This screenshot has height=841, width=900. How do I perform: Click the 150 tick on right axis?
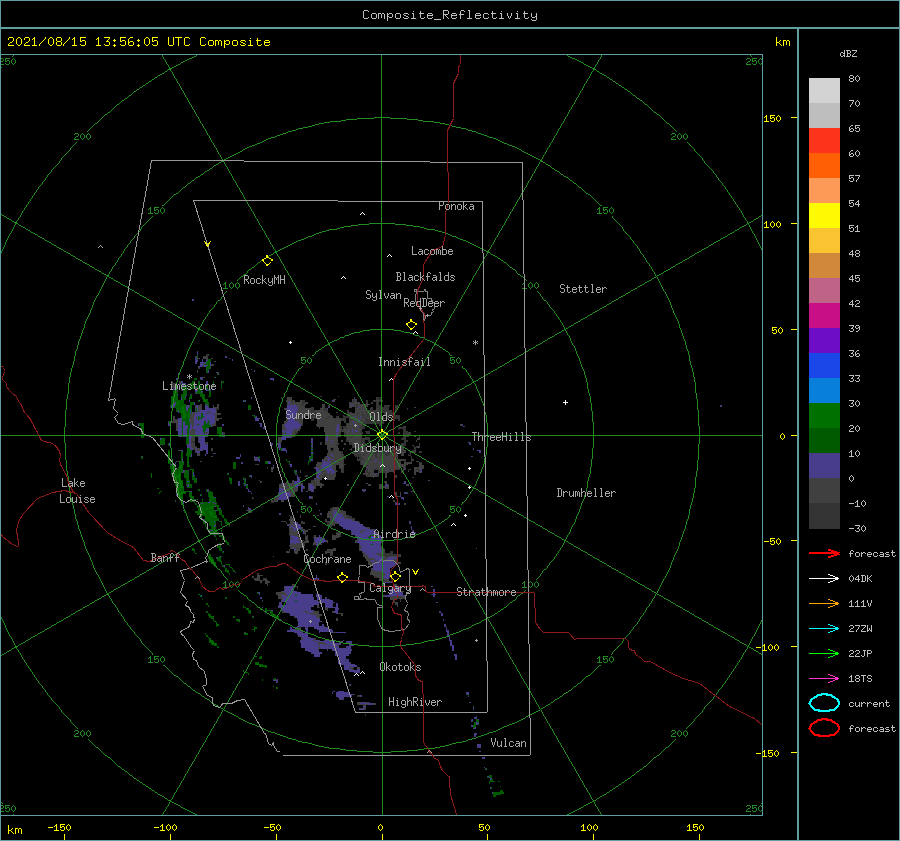click(772, 118)
